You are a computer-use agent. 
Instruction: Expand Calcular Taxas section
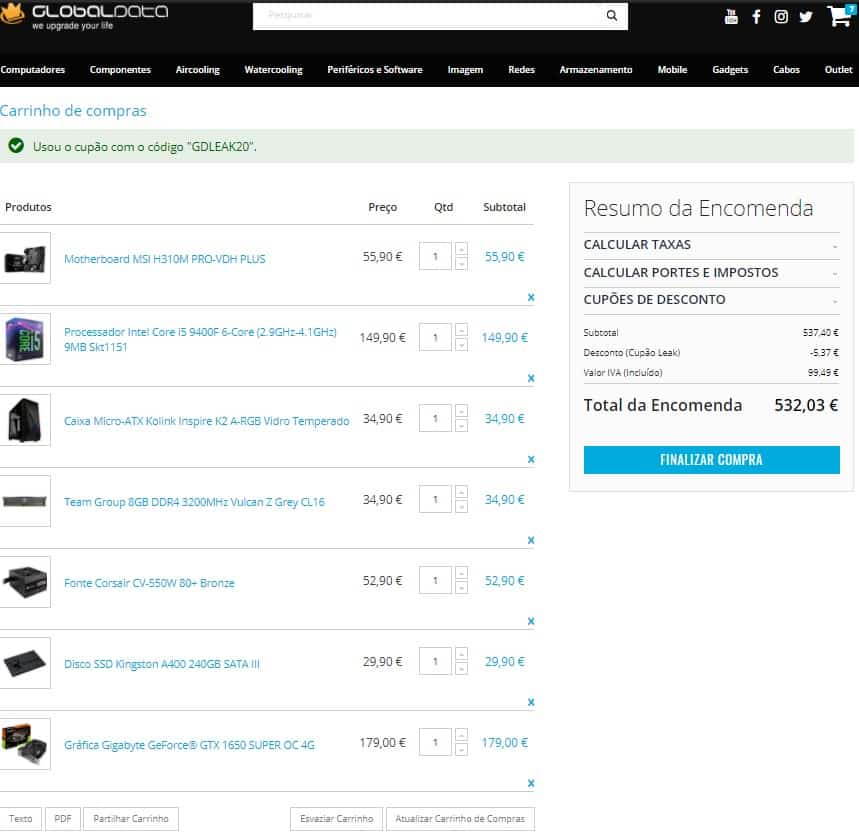(x=711, y=245)
